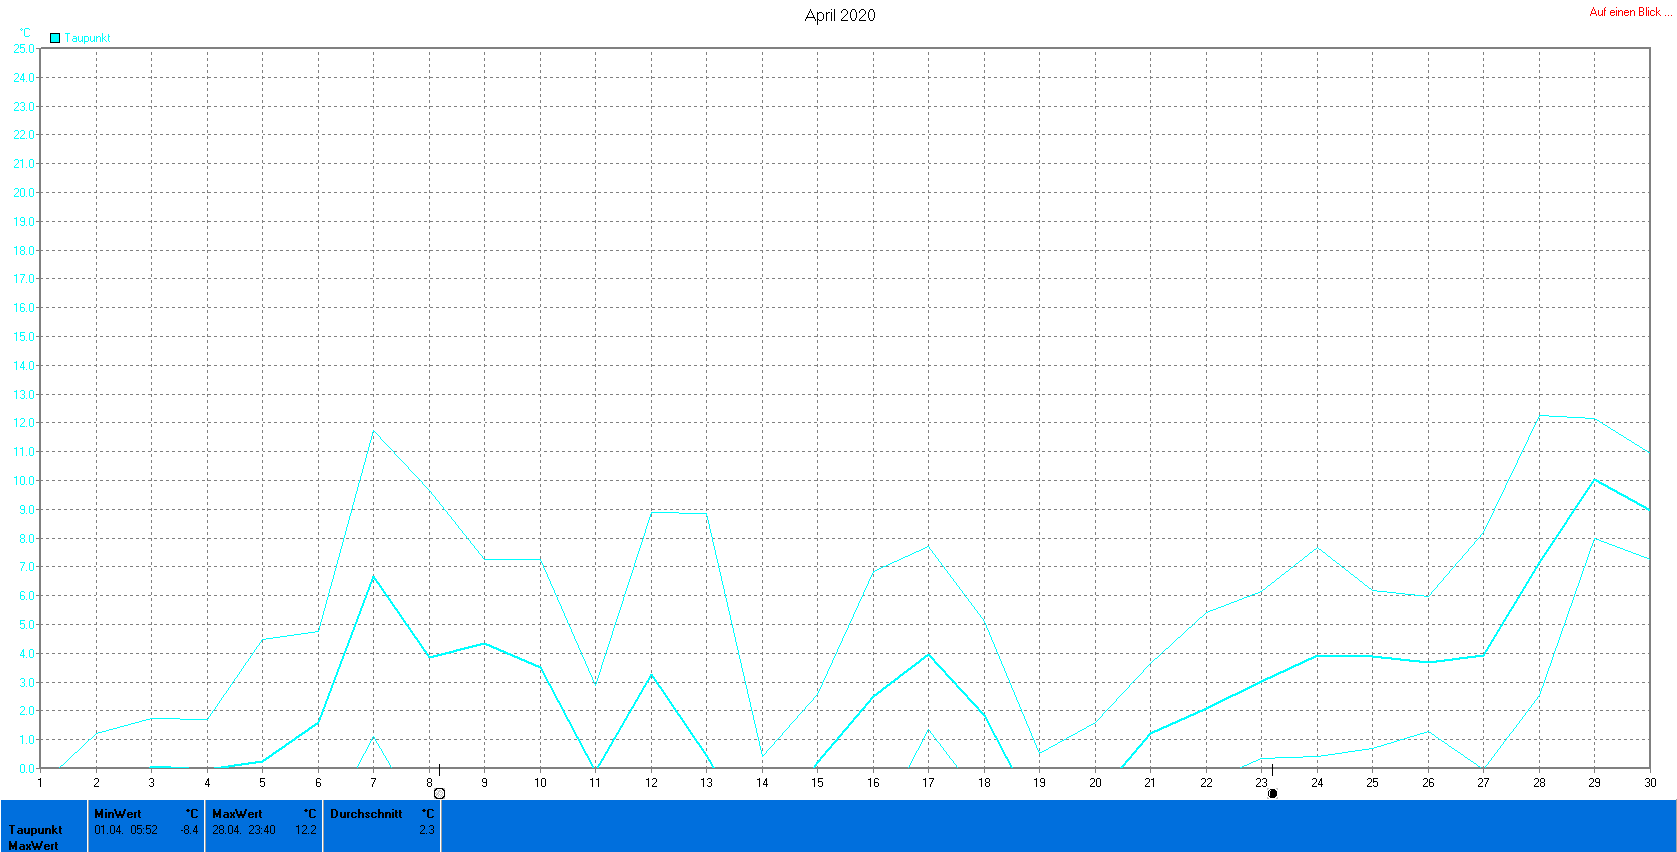Viewport: 1677px width, 852px height.
Task: Select the minimum timestamp 01.04. 05:52
Action: tap(126, 830)
